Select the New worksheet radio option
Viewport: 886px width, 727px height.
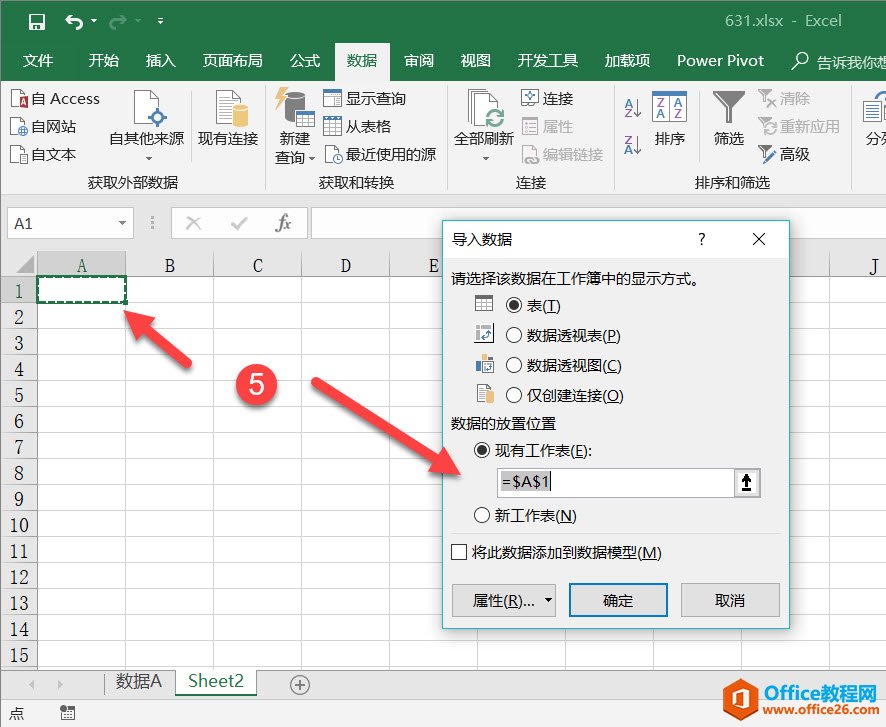pos(483,516)
